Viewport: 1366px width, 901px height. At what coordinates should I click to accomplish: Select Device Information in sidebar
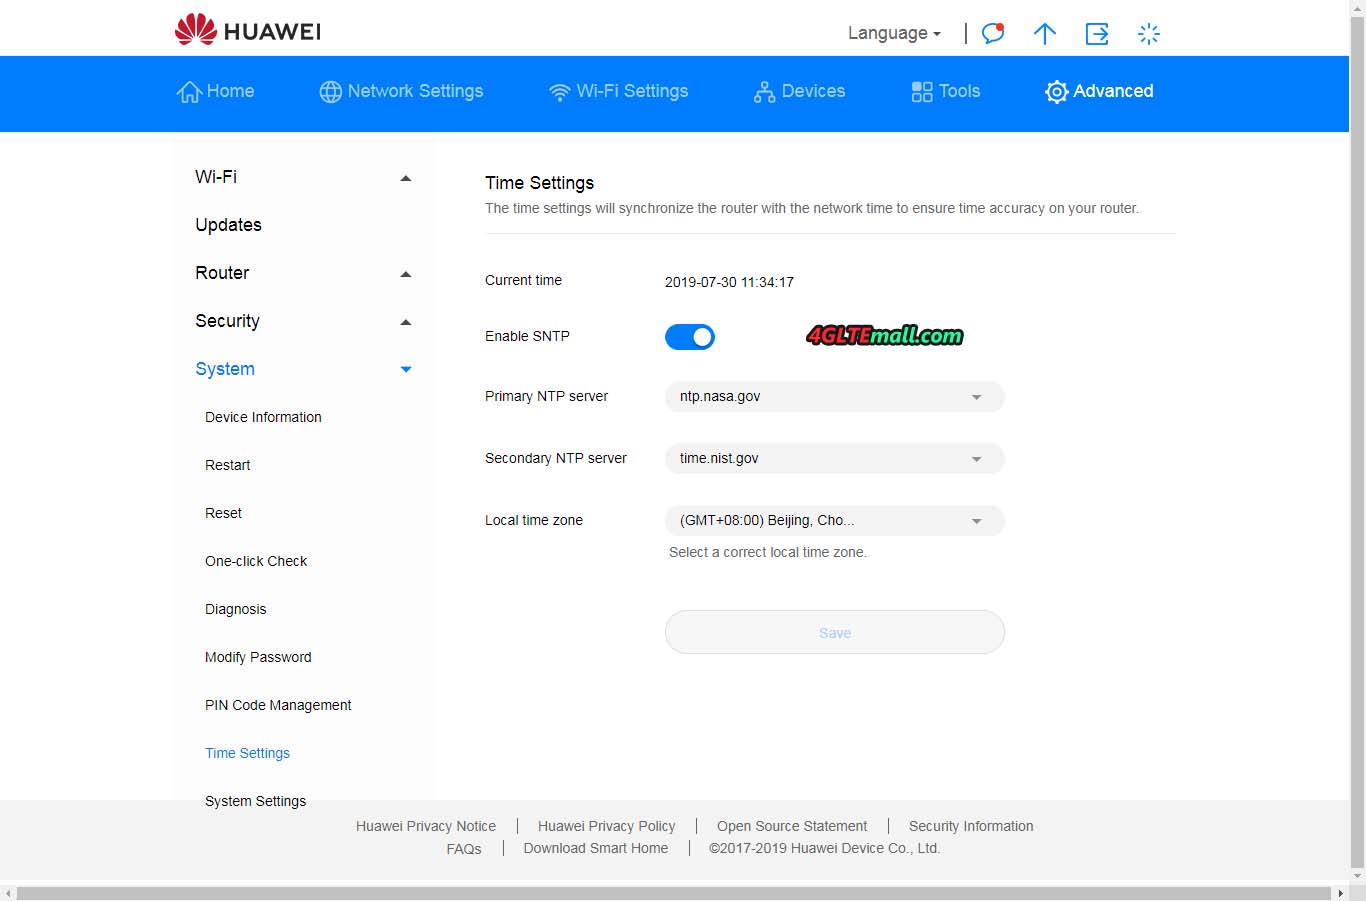(263, 417)
